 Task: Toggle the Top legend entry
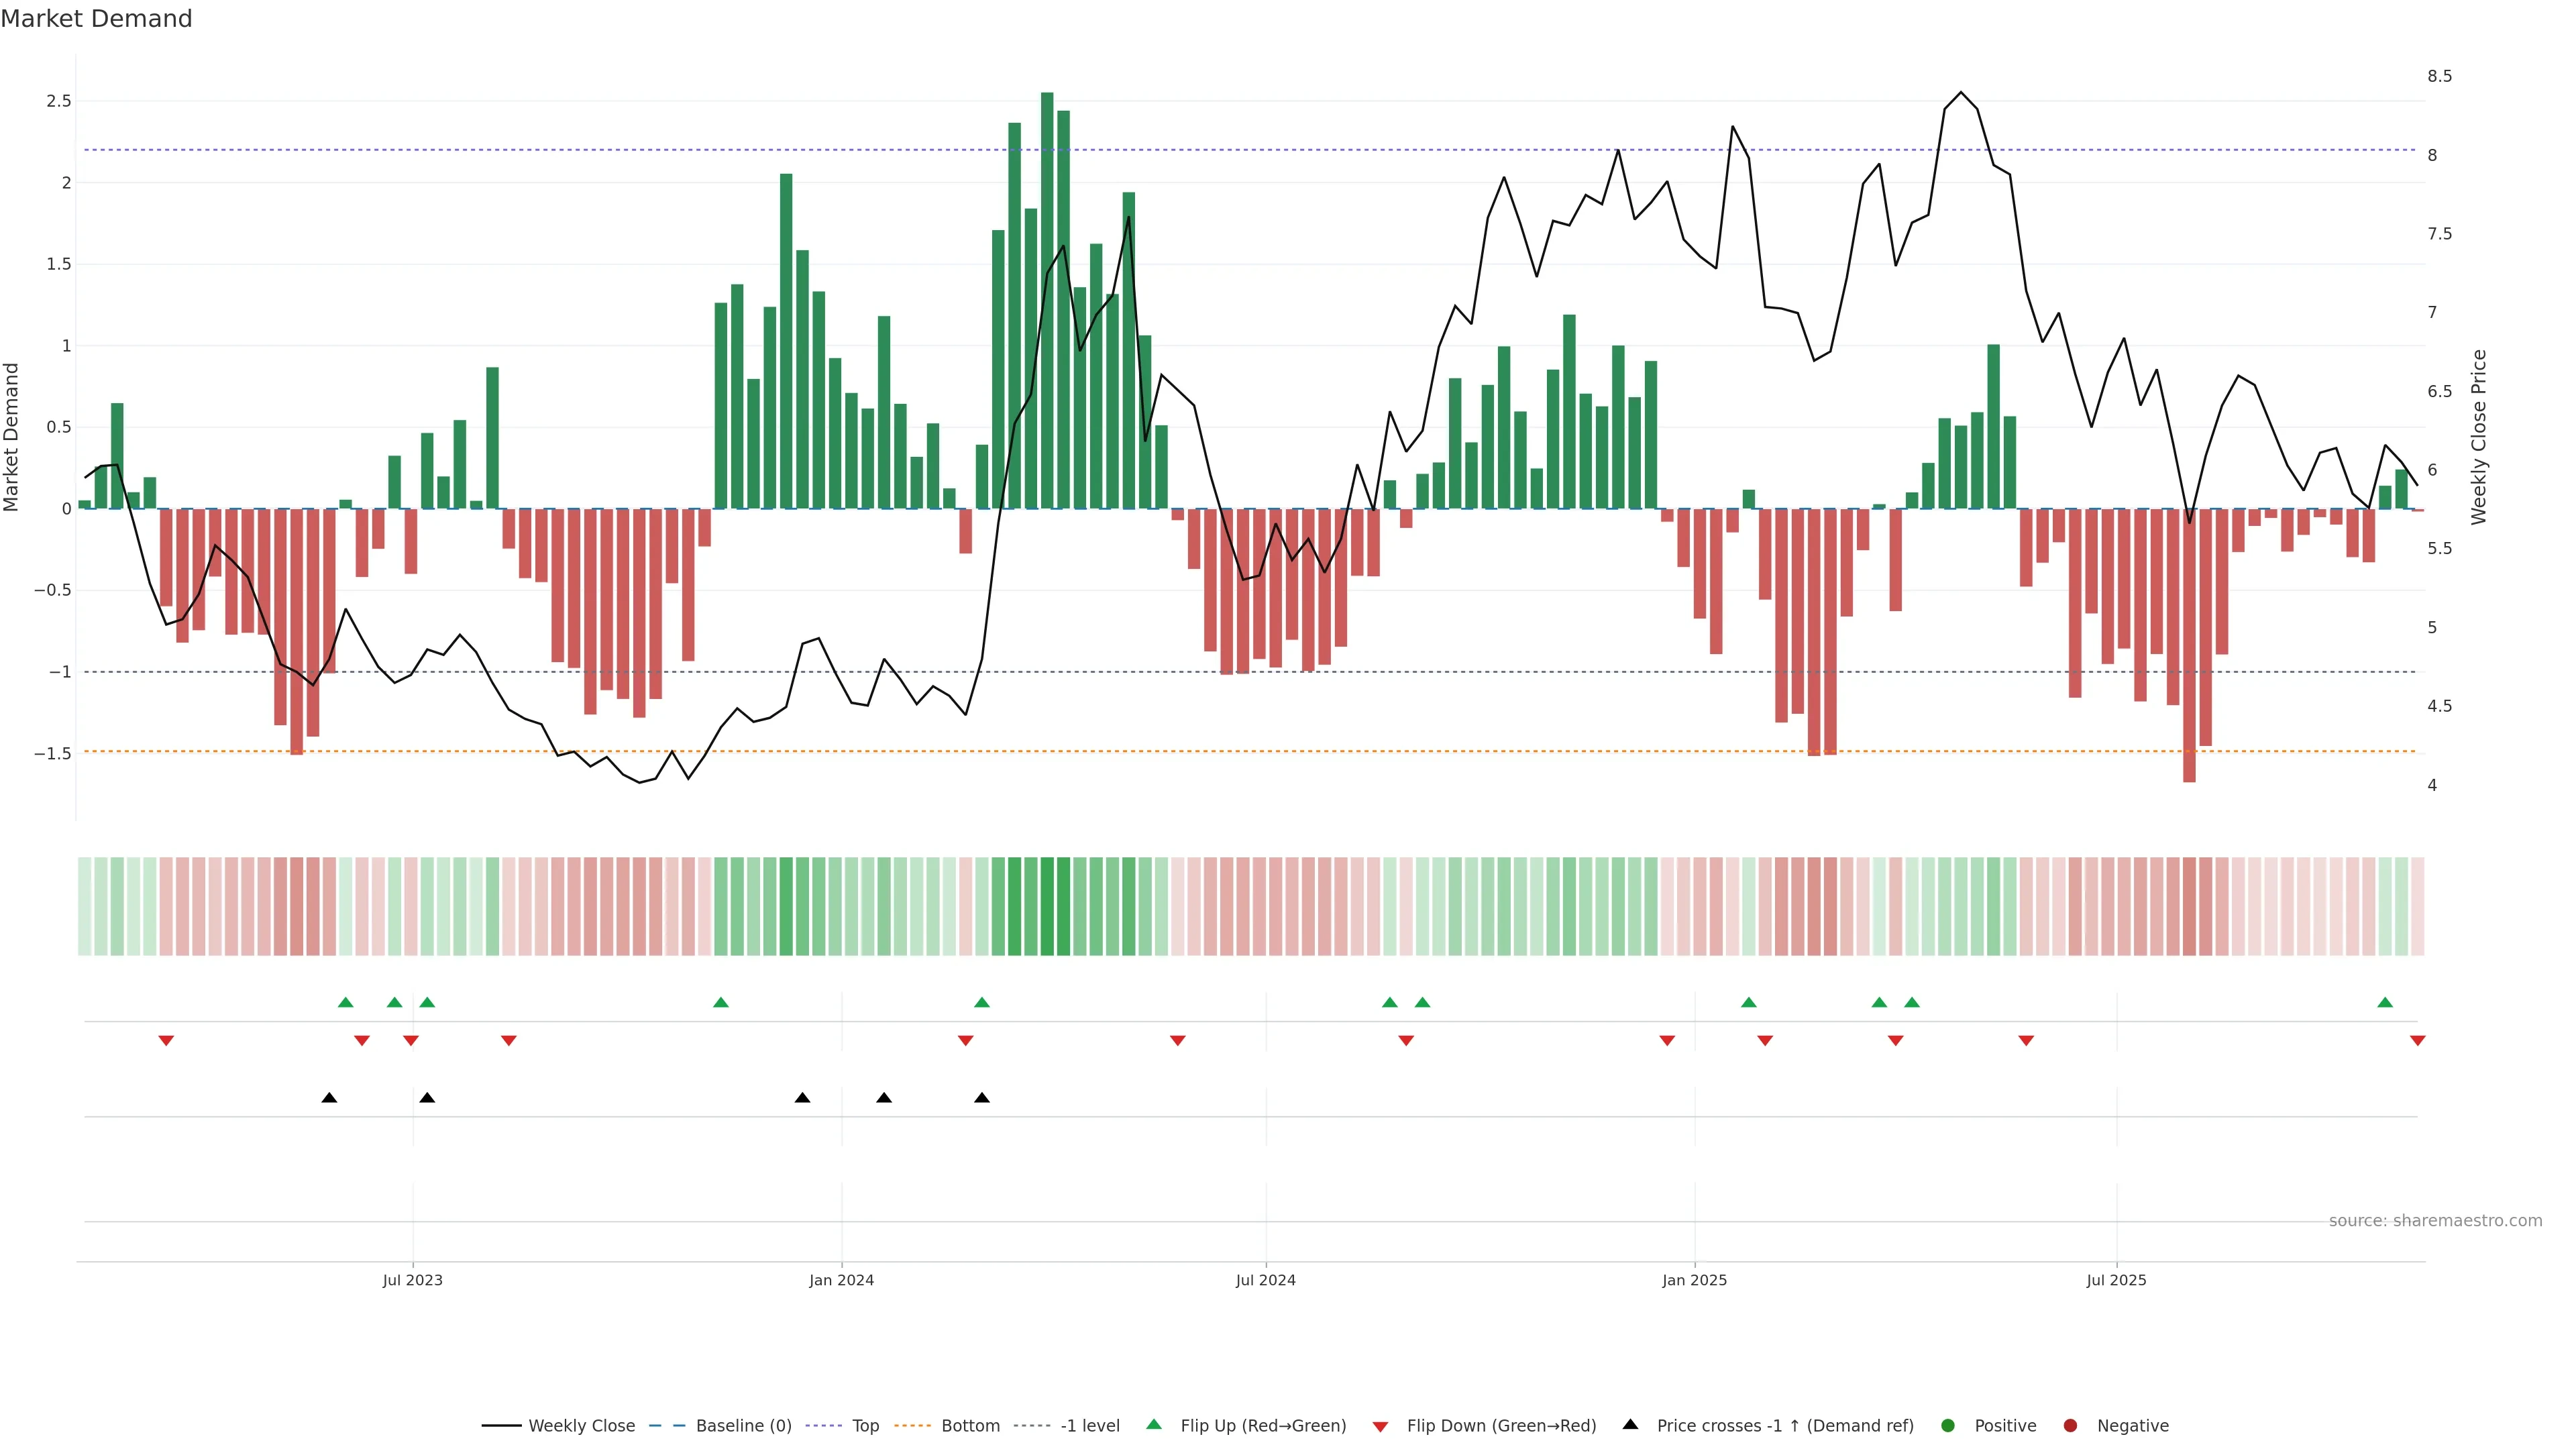click(865, 1425)
